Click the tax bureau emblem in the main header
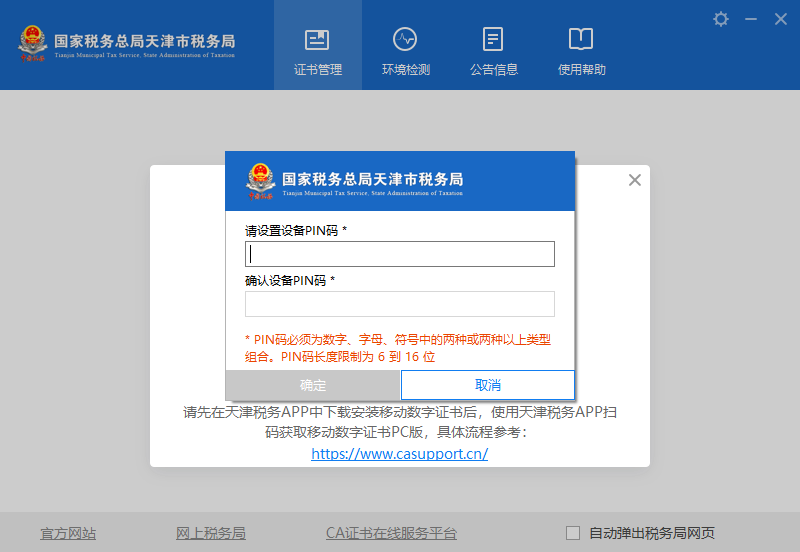 pyautogui.click(x=32, y=44)
